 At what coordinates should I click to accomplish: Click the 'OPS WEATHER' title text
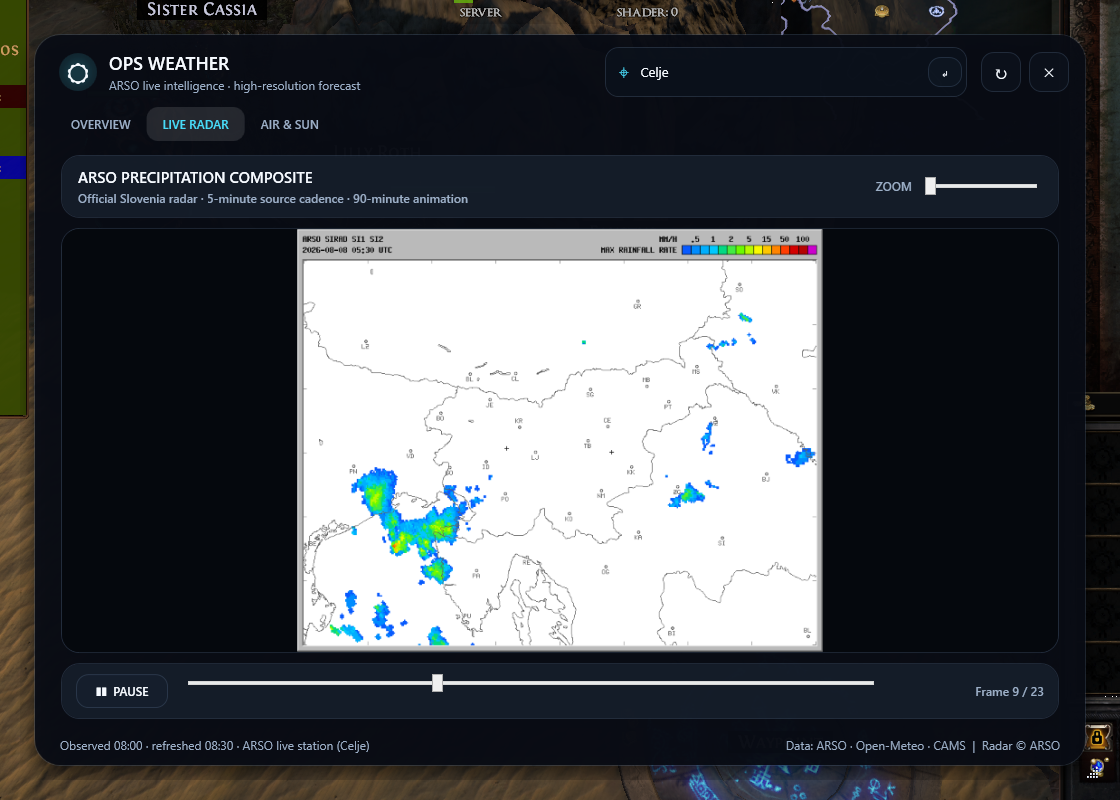[x=169, y=64]
